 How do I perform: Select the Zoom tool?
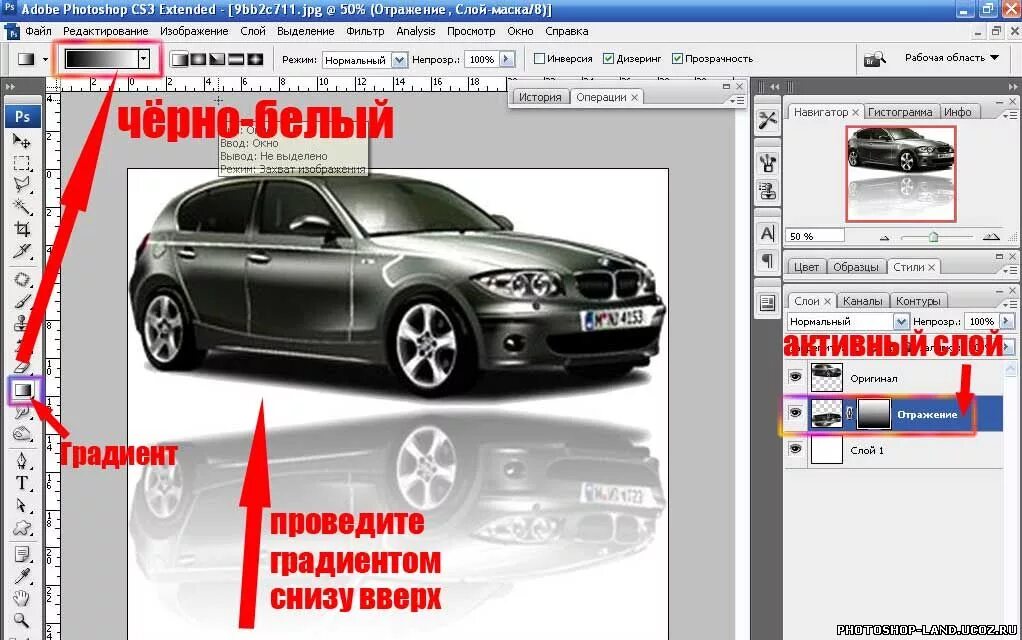click(x=22, y=620)
